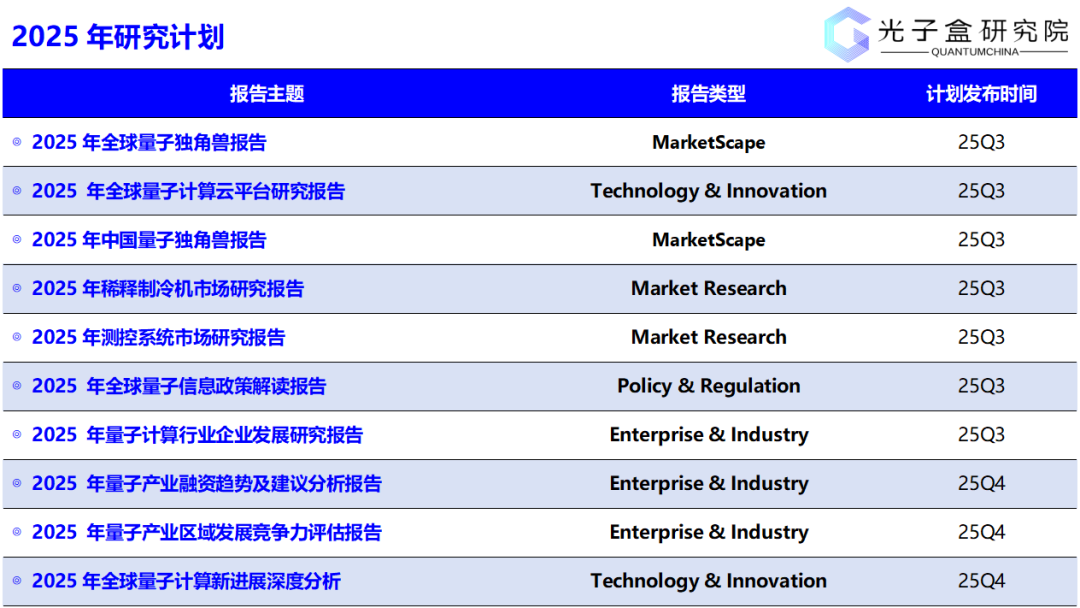Open 2025 年全球量子计算云平台研究报告 title
Viewport: 1080px width, 608px height.
pyautogui.click(x=188, y=191)
